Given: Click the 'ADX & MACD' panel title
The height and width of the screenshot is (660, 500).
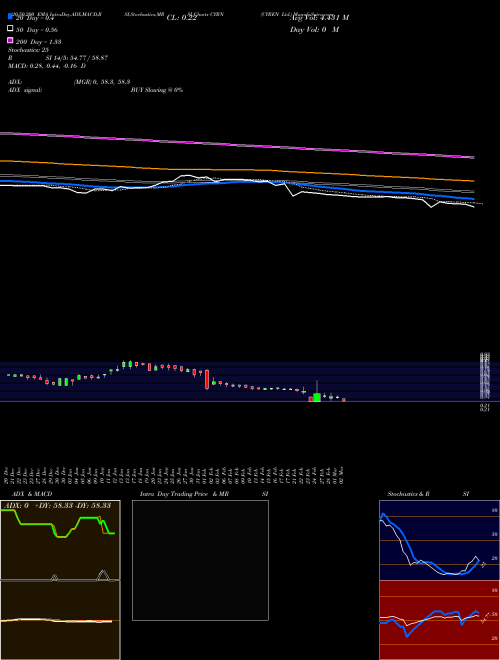Looking at the screenshot, I should tap(32, 494).
